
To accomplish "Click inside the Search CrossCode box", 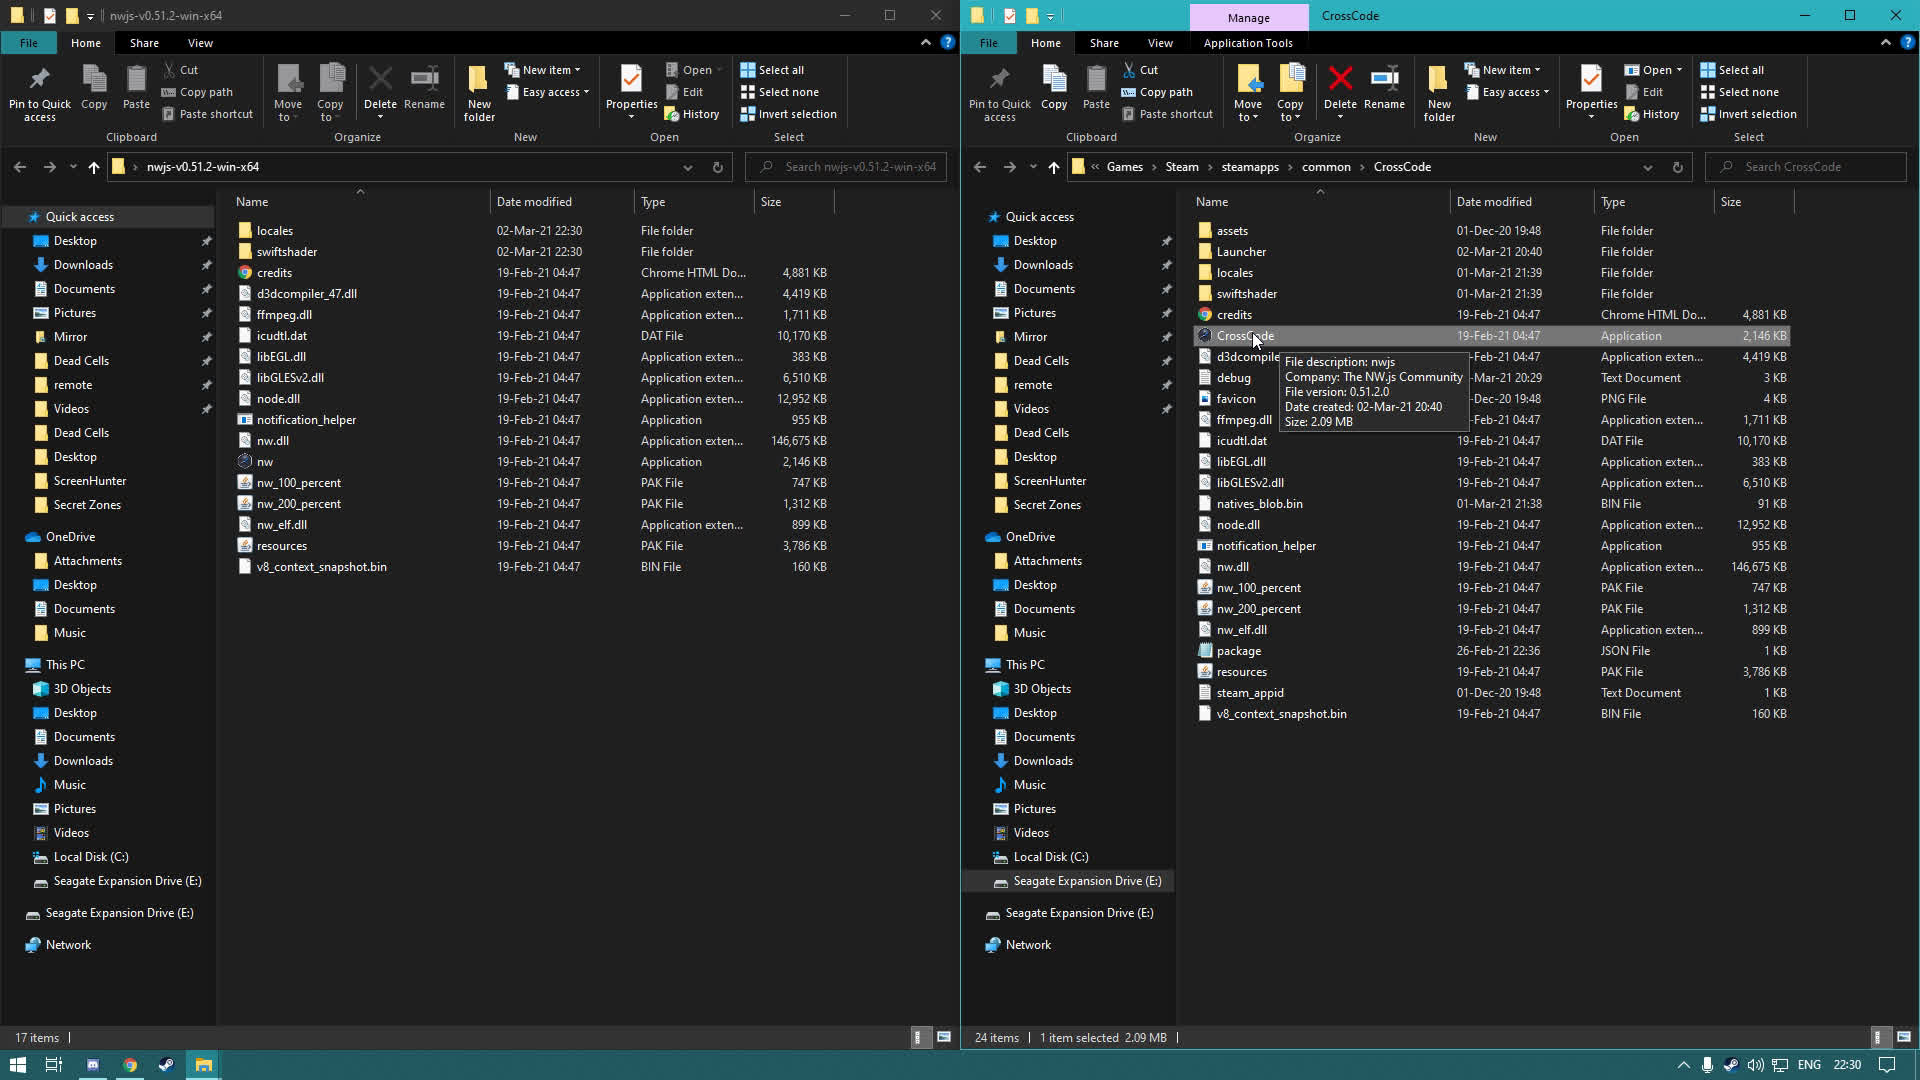I will (1805, 167).
